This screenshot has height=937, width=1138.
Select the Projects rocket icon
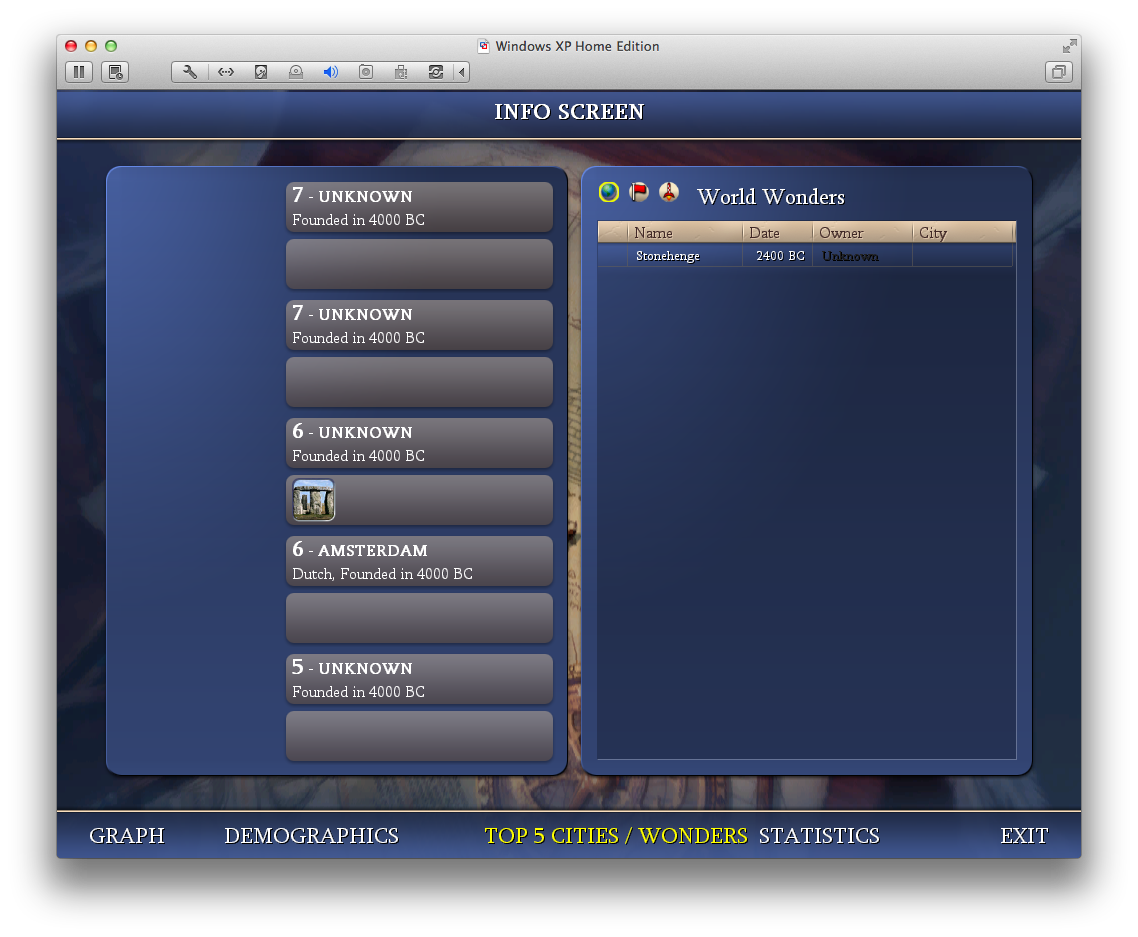(x=668, y=192)
